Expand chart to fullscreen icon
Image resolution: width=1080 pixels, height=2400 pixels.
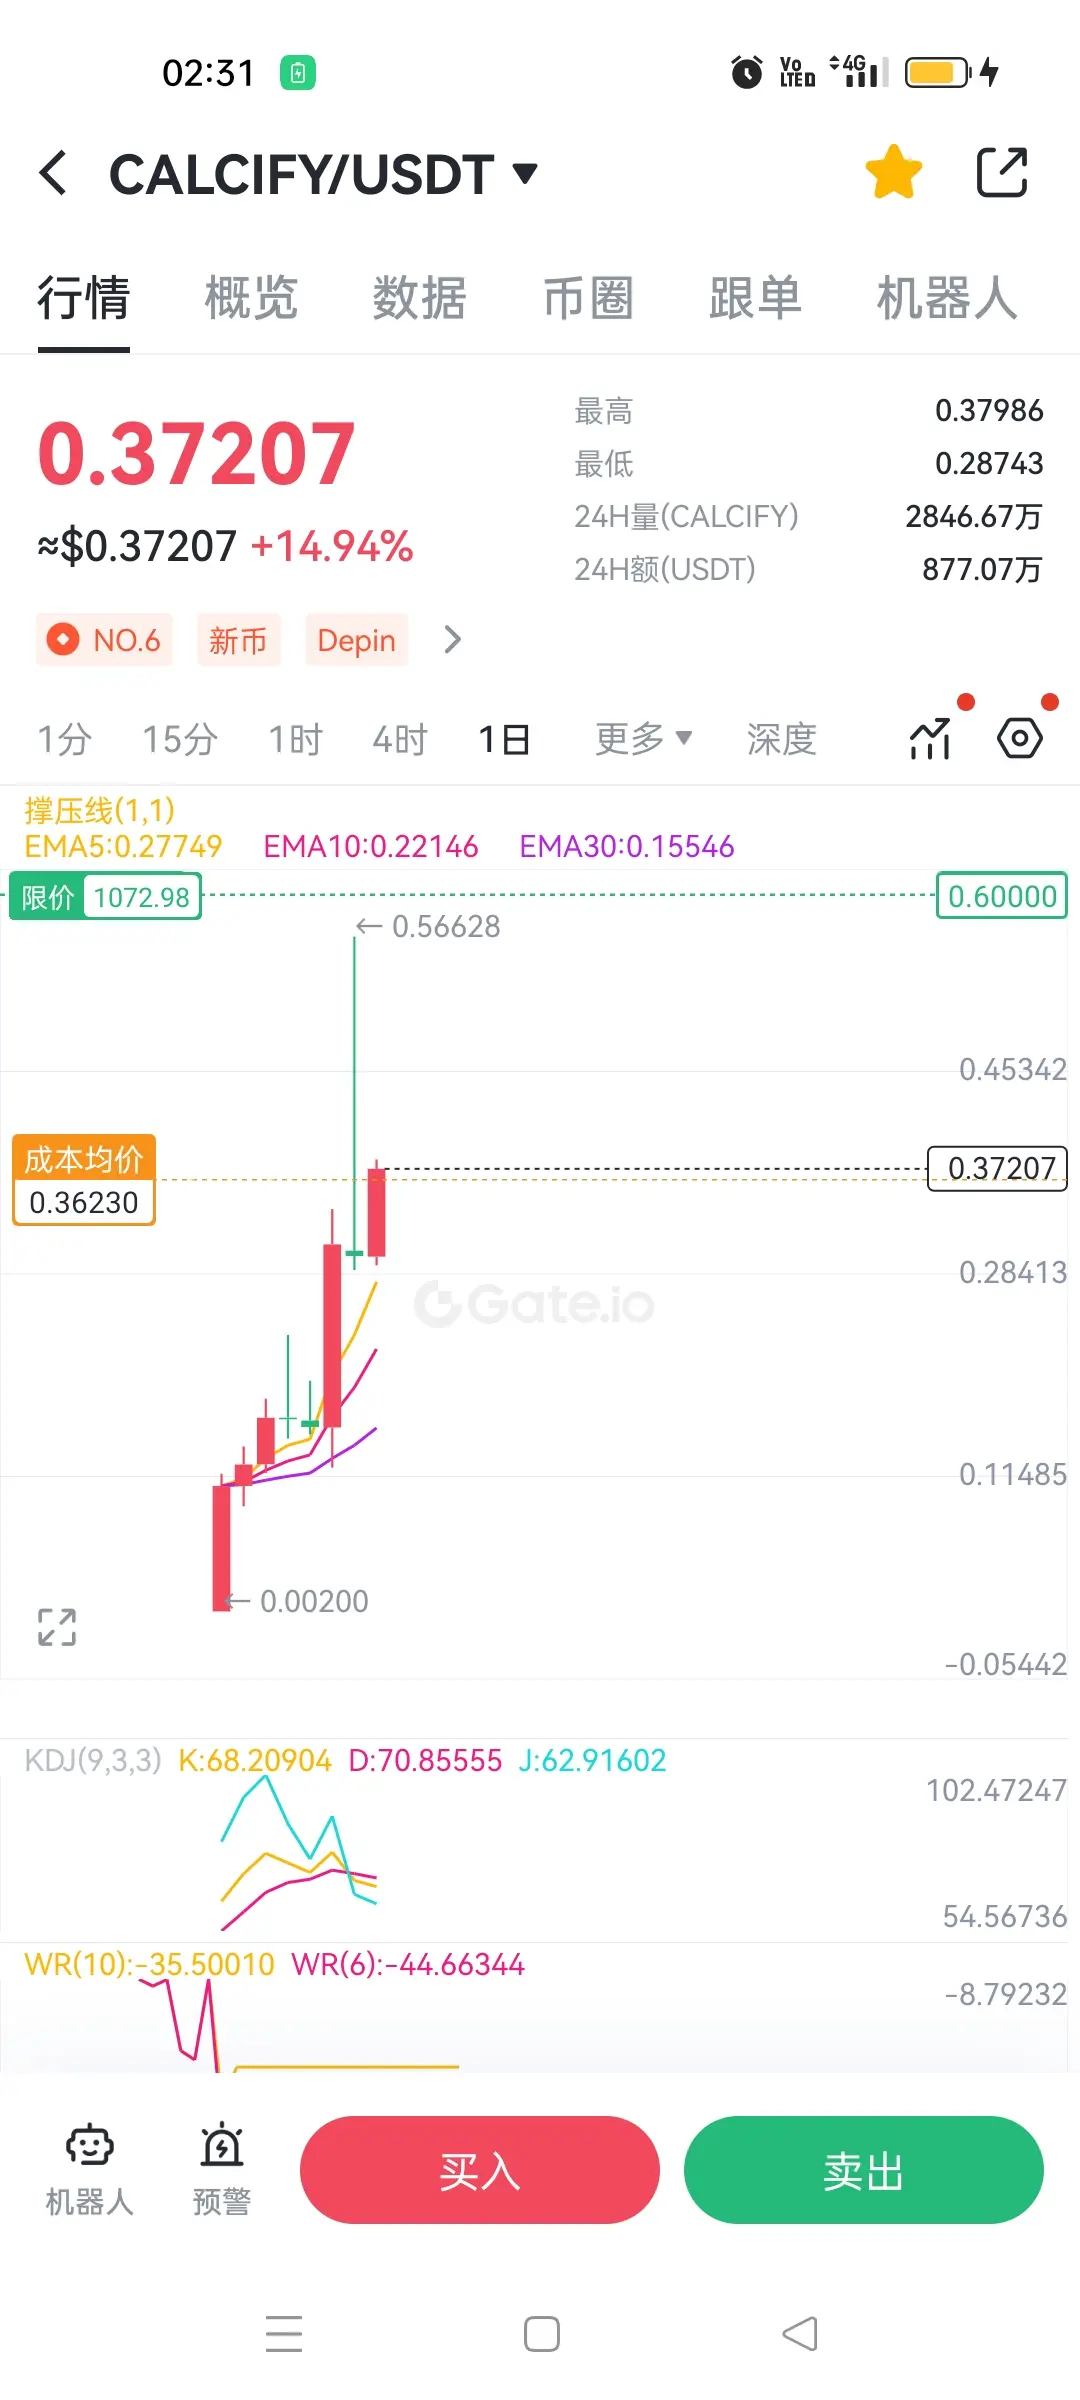point(57,1627)
